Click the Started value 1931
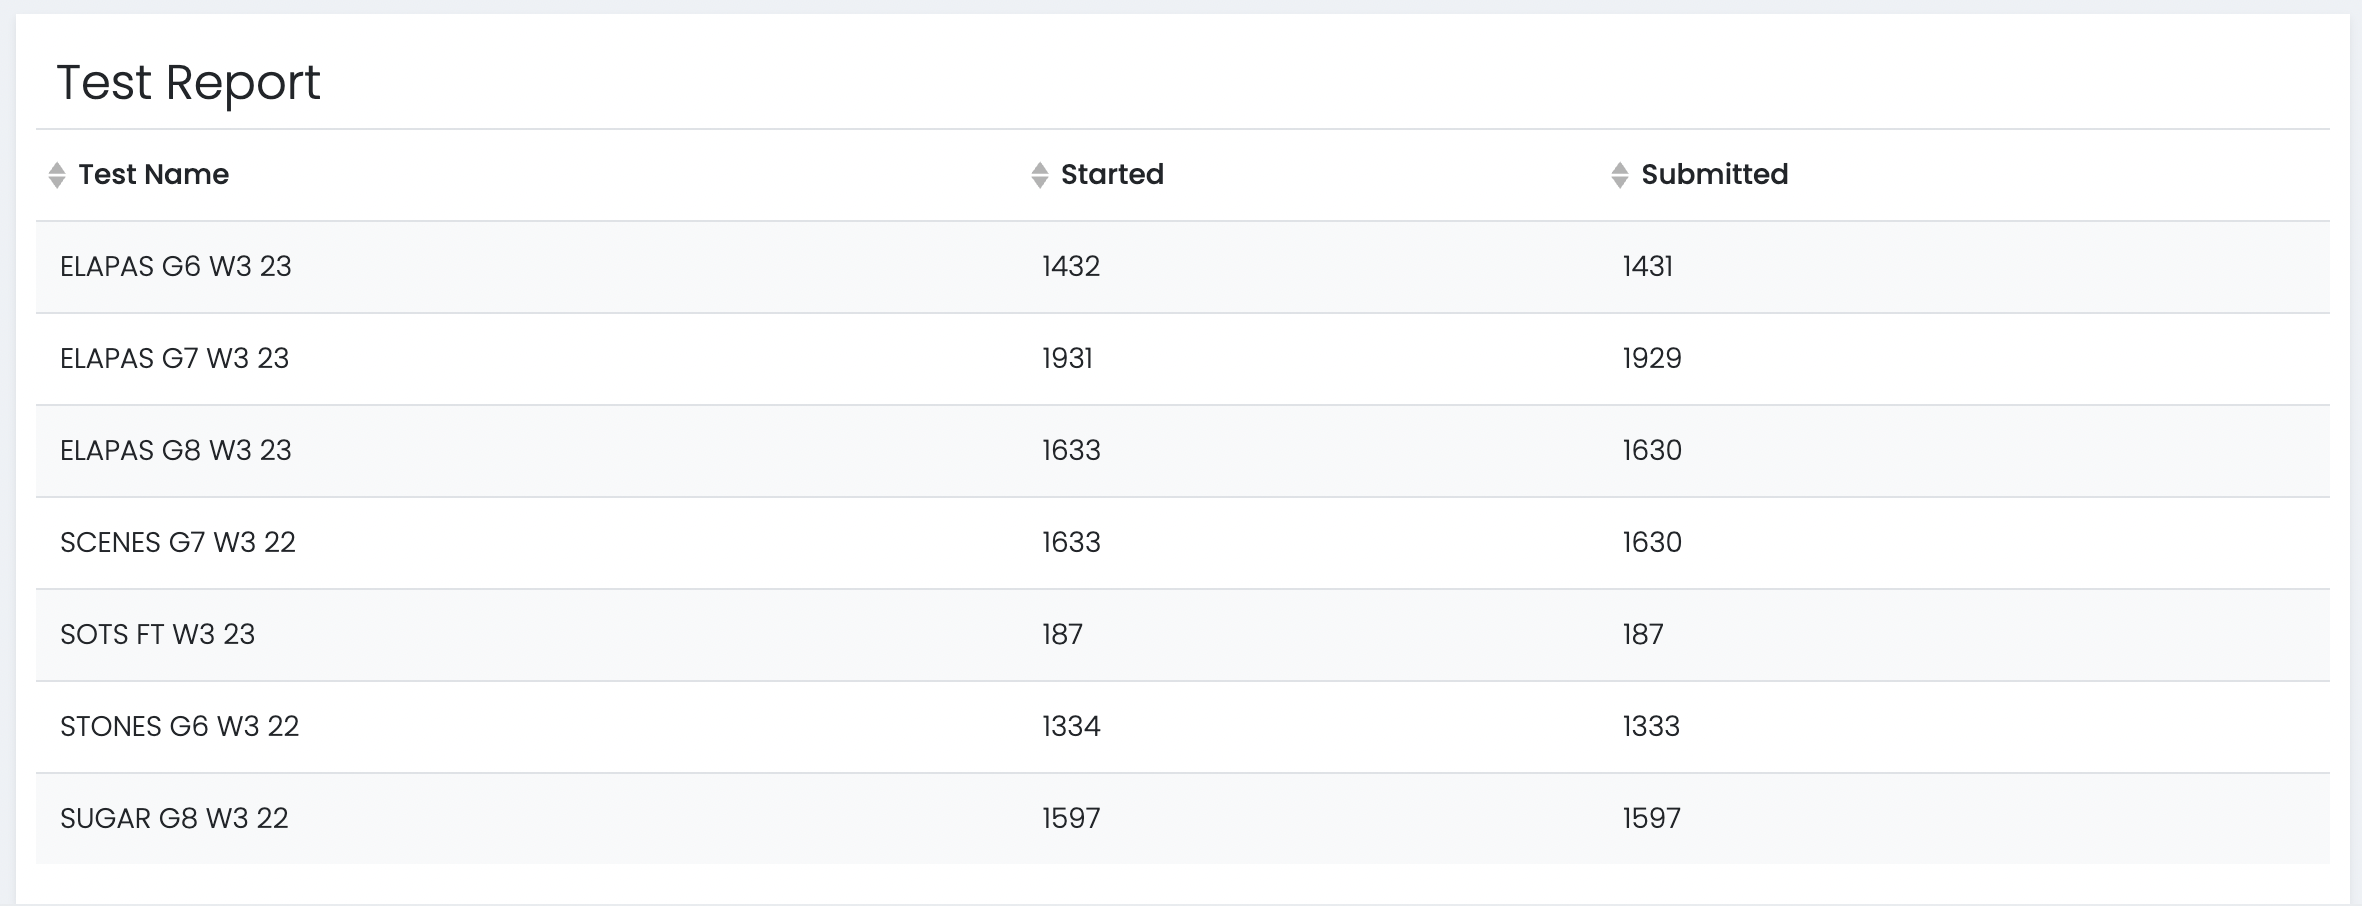Viewport: 2362px width, 906px height. point(1067,359)
